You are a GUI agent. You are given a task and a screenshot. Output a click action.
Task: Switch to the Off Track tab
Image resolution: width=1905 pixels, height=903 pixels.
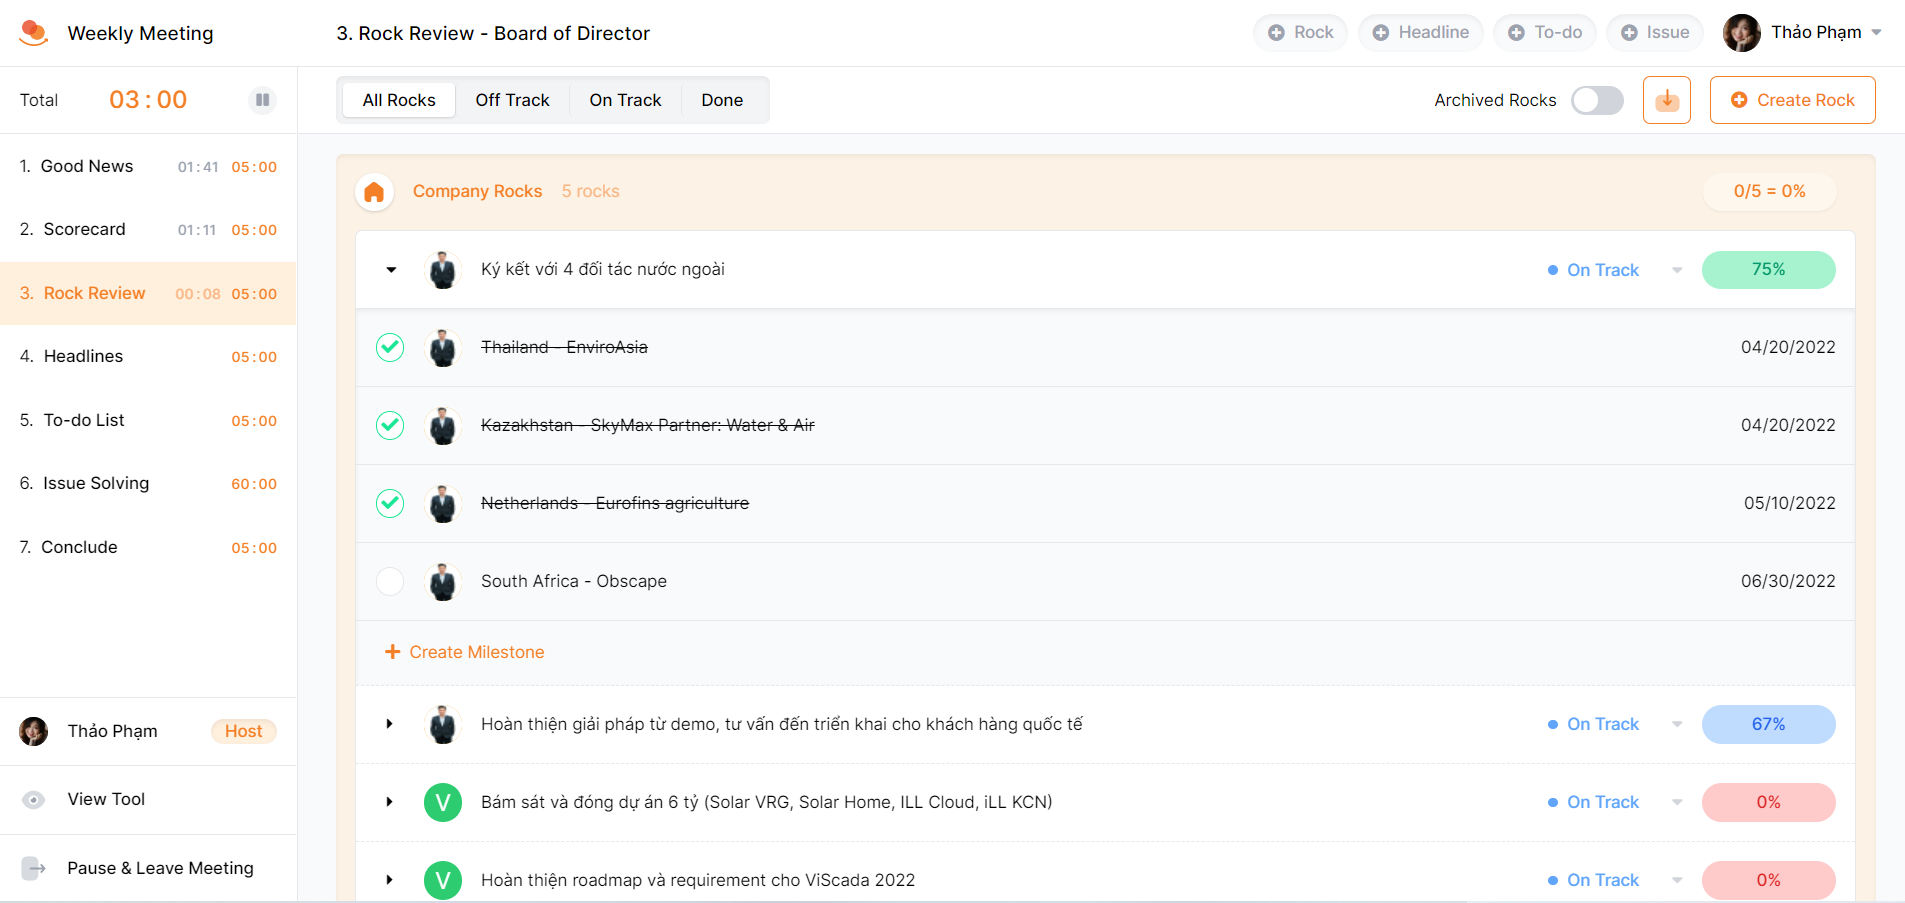[513, 100]
